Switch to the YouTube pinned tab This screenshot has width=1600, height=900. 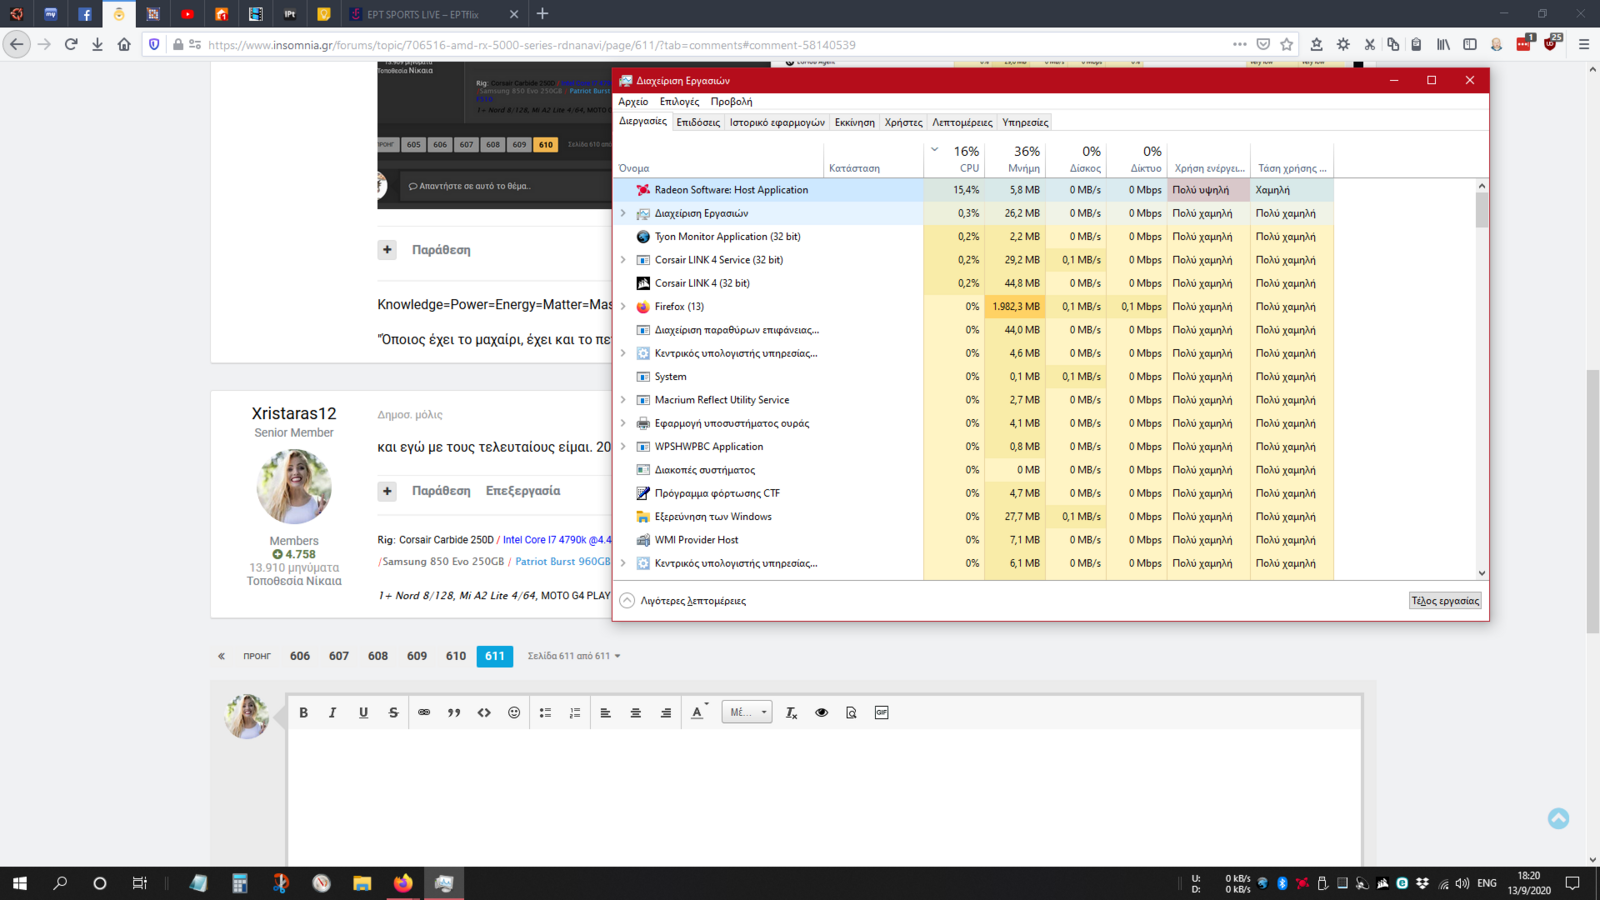click(187, 14)
